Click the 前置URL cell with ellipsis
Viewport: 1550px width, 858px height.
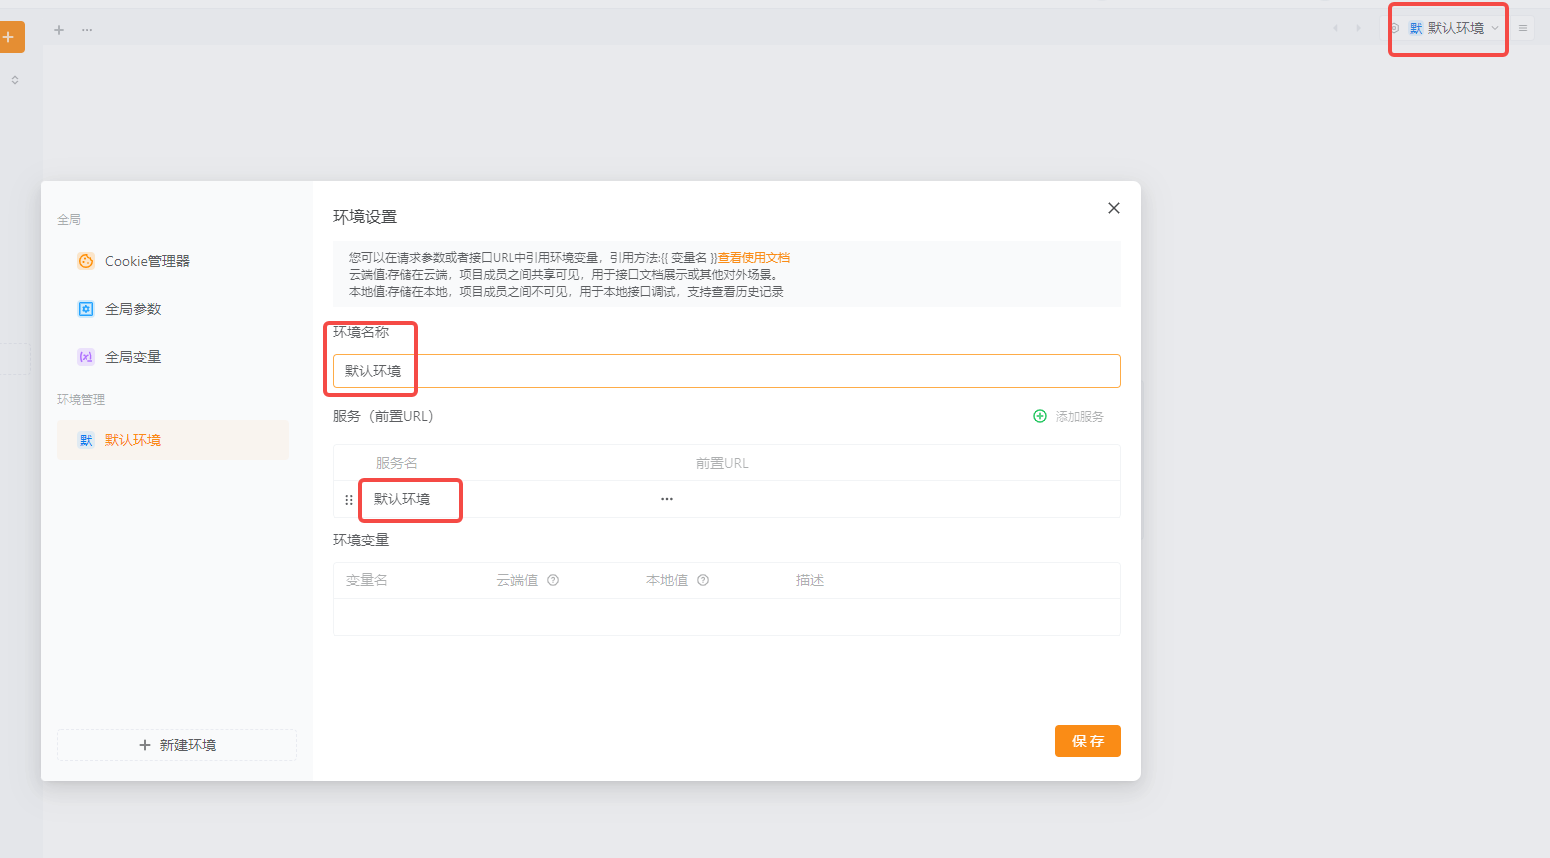(667, 499)
